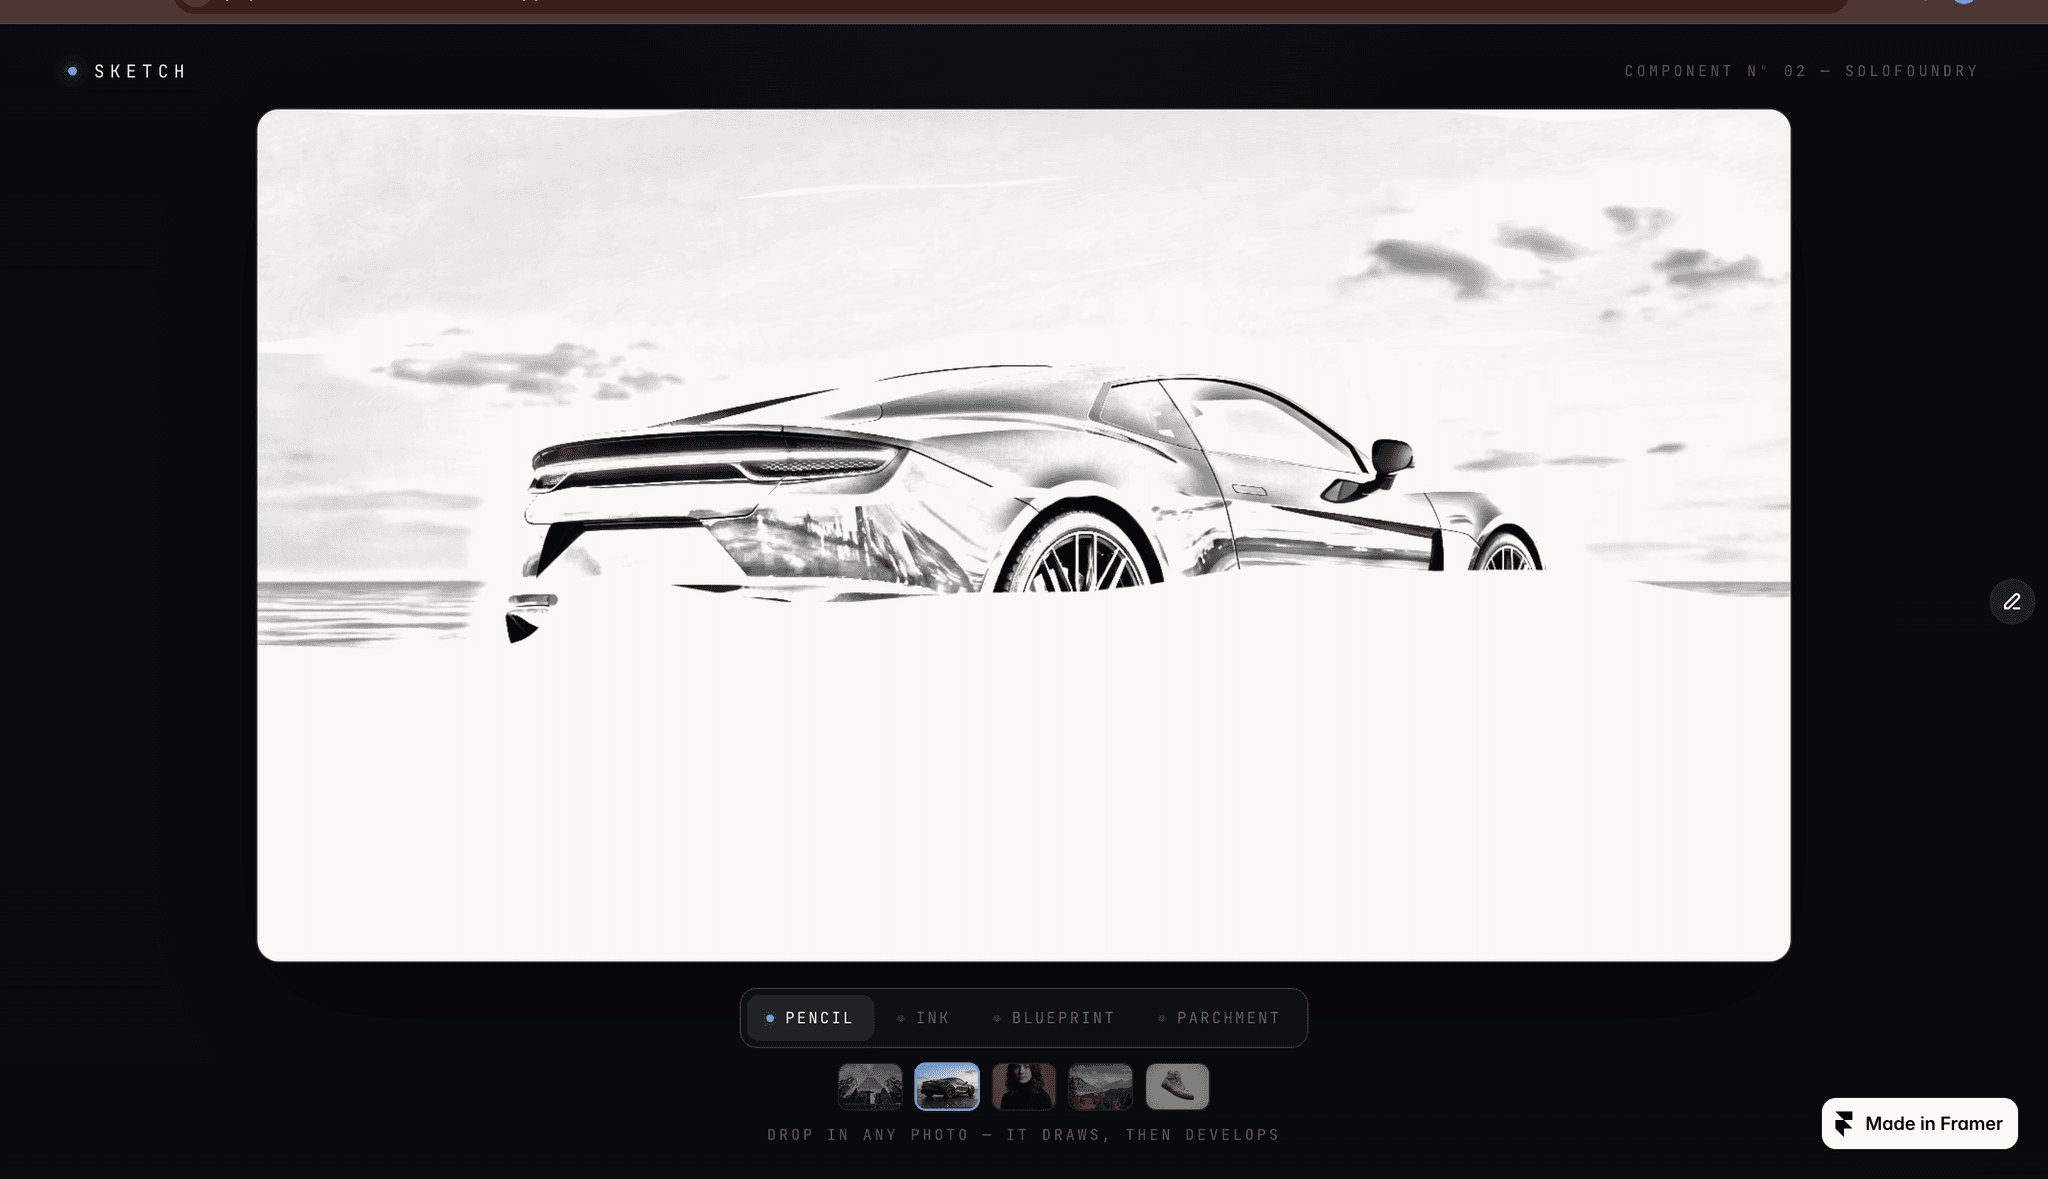Select the Pencil style

click(810, 1018)
